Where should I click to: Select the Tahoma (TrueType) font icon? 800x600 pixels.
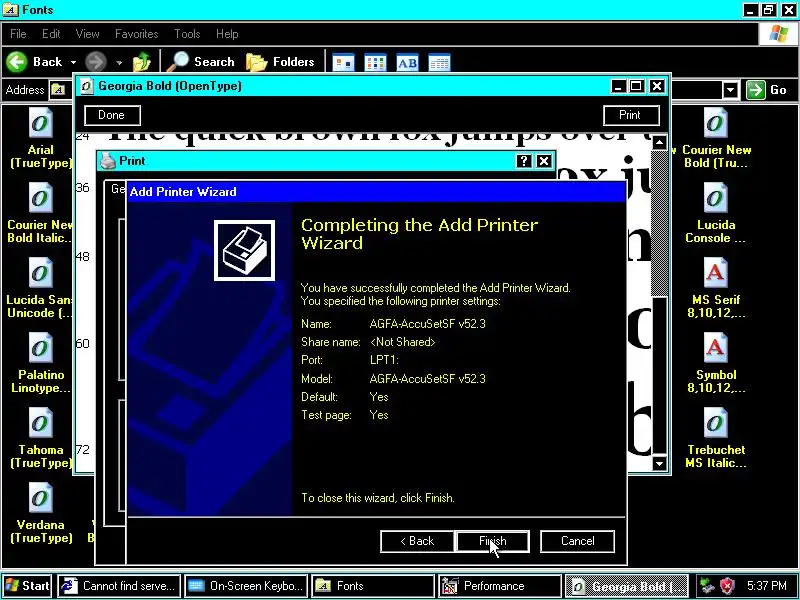tap(40, 422)
